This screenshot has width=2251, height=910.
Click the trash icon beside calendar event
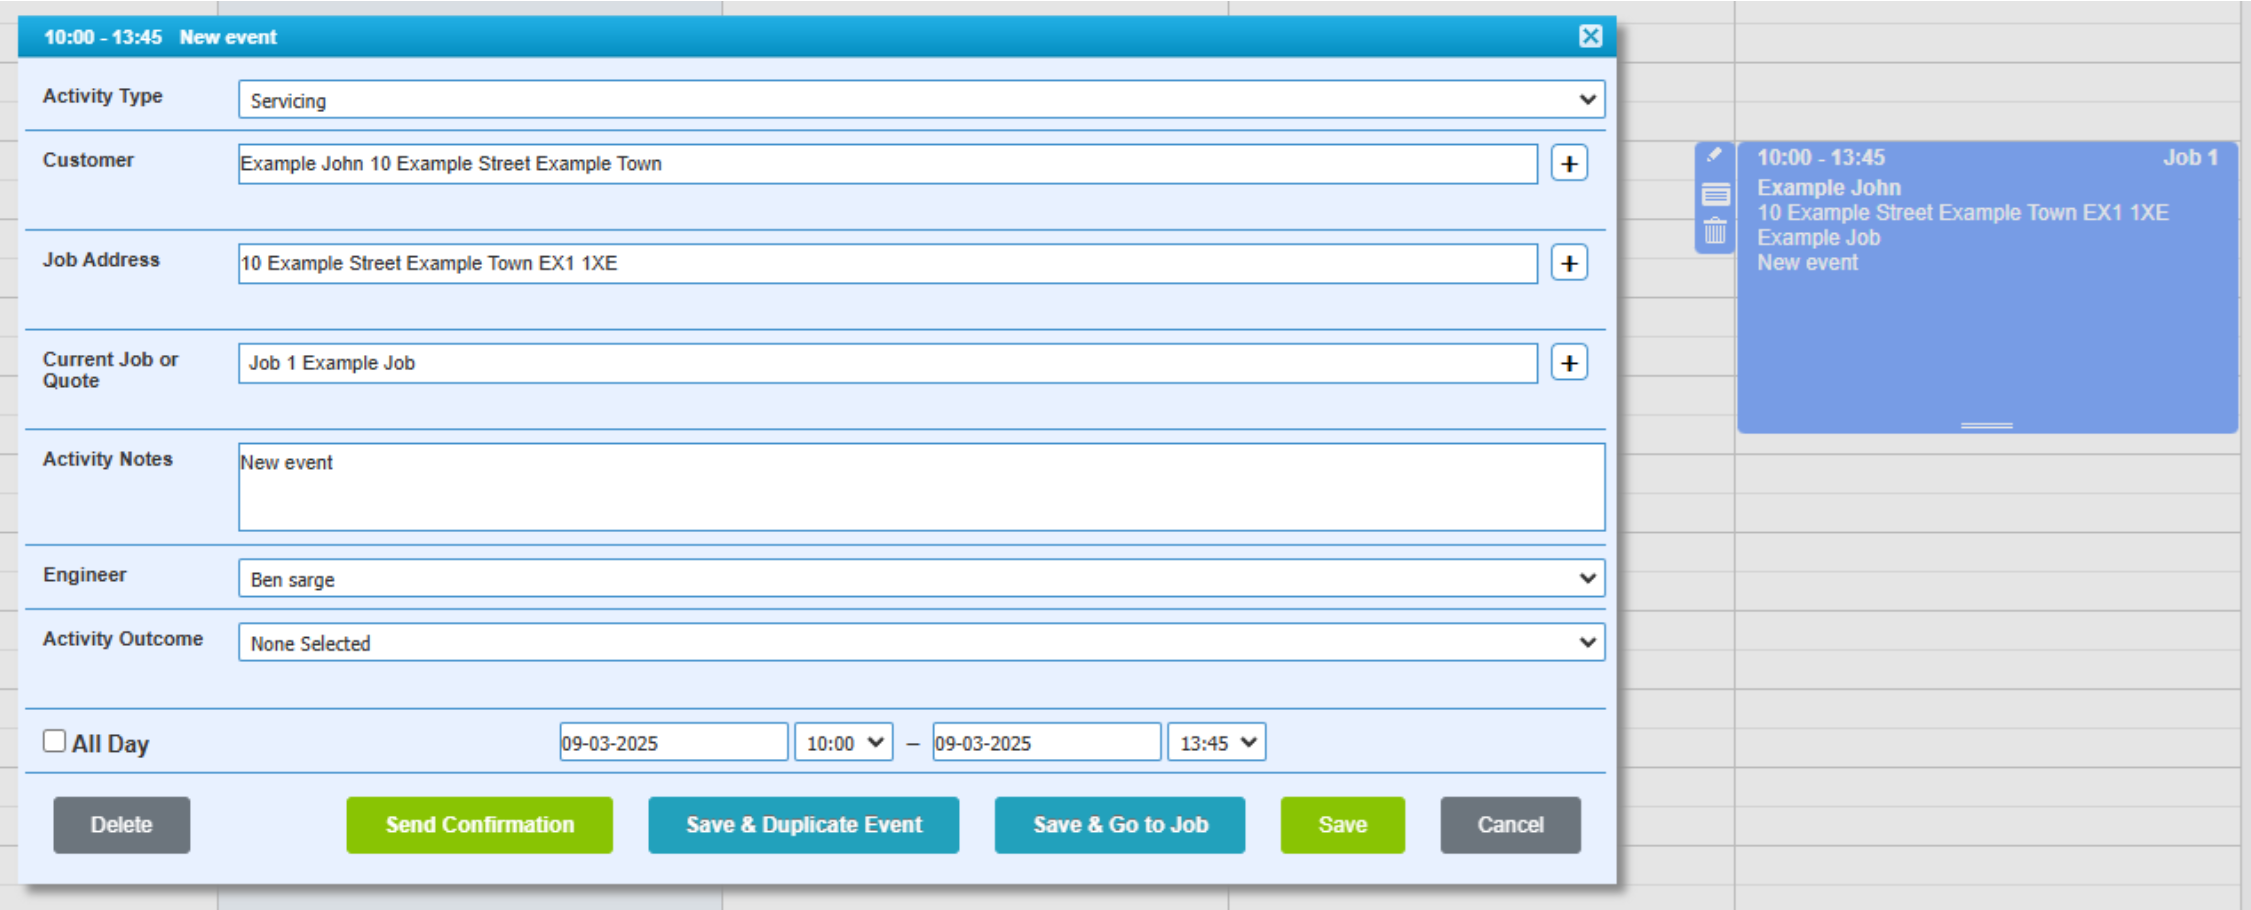(x=1715, y=232)
